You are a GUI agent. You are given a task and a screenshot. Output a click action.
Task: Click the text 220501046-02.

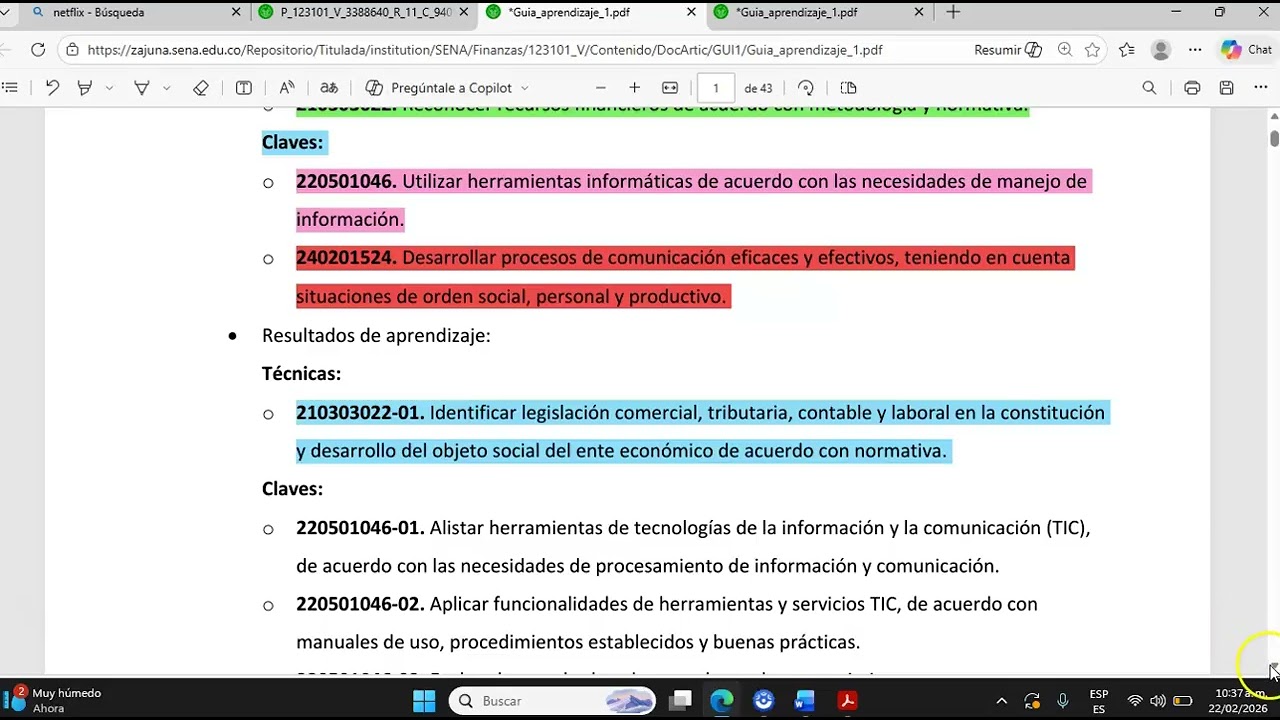click(x=360, y=604)
